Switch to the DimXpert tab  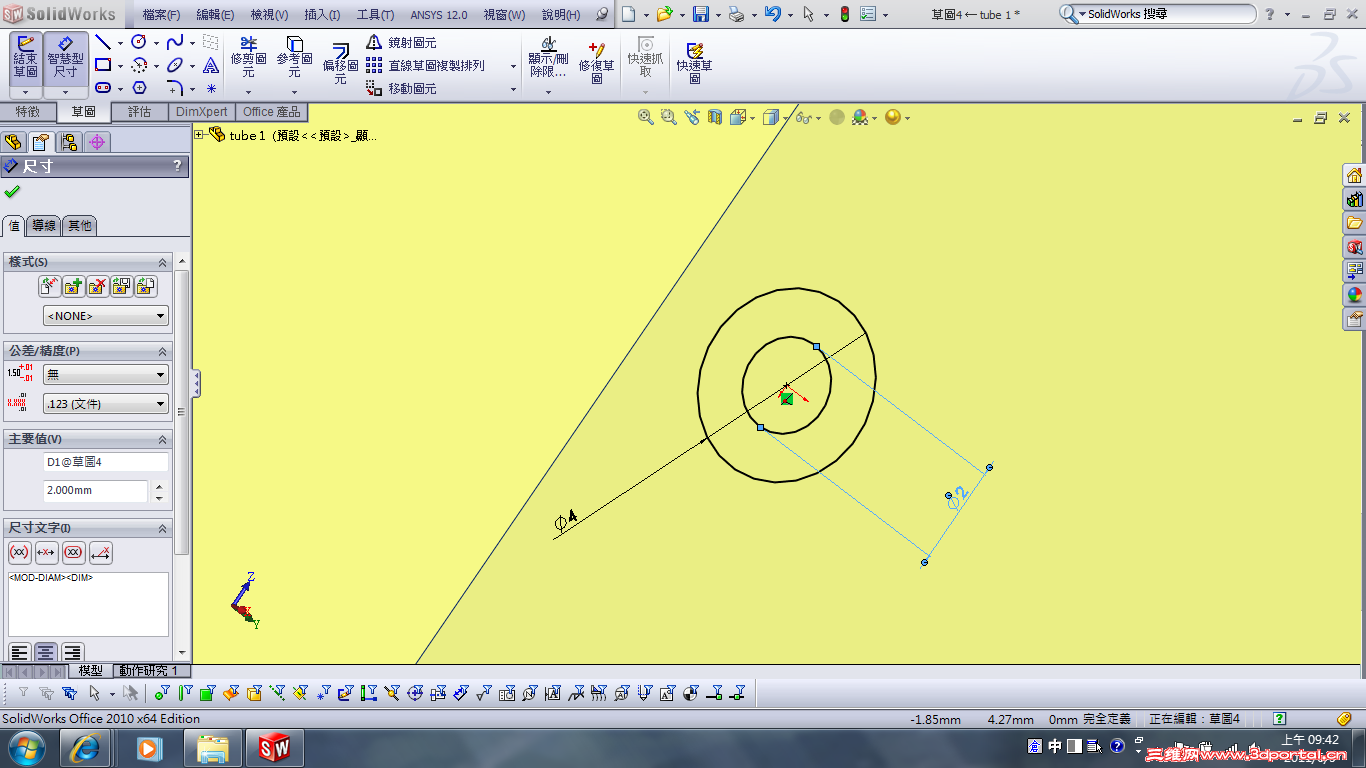(201, 112)
